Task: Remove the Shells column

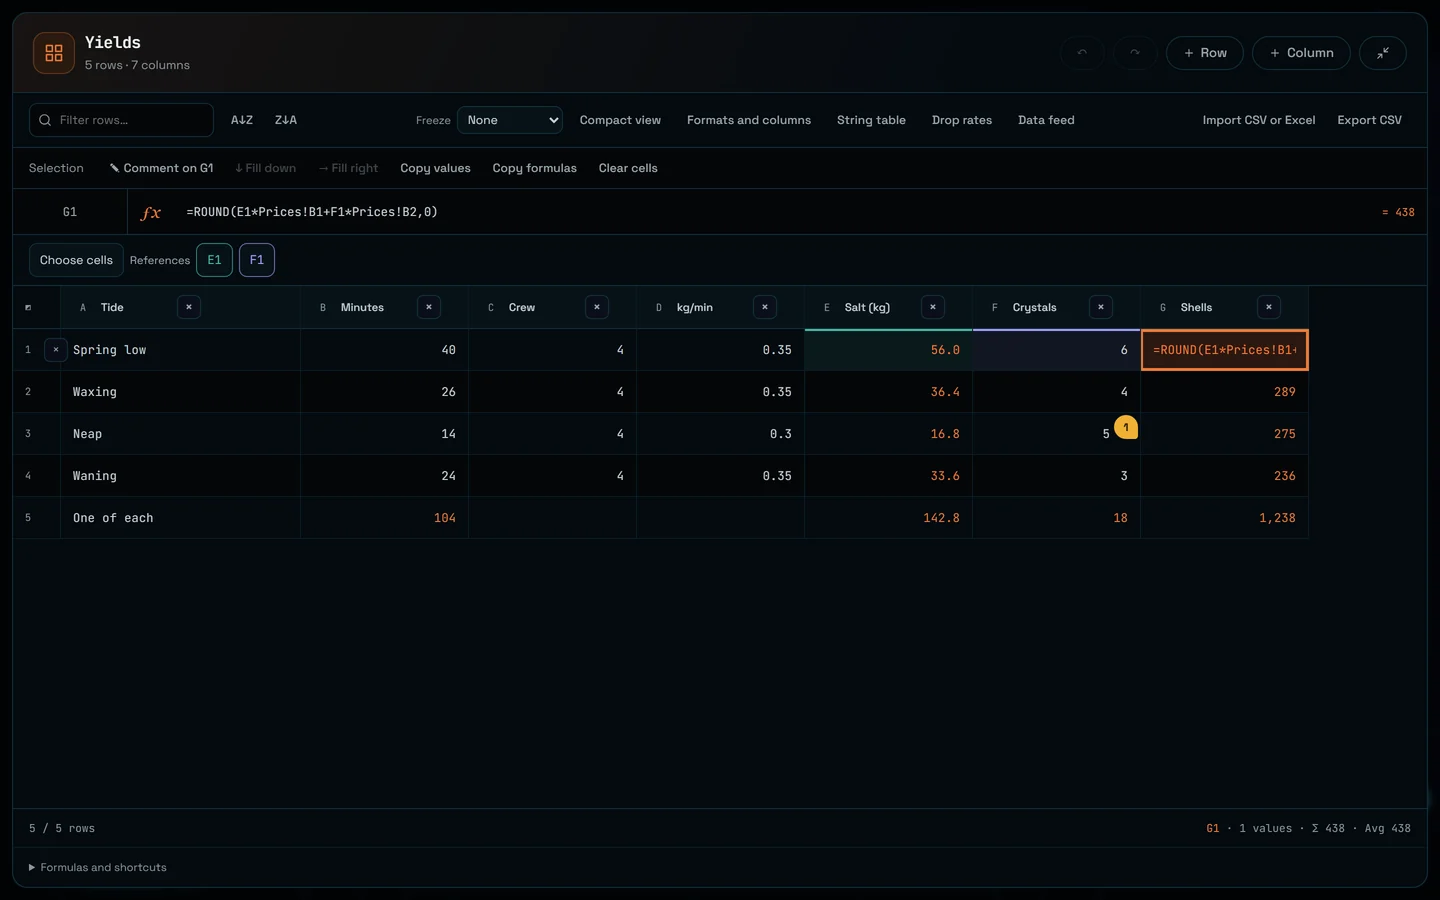Action: [x=1269, y=307]
